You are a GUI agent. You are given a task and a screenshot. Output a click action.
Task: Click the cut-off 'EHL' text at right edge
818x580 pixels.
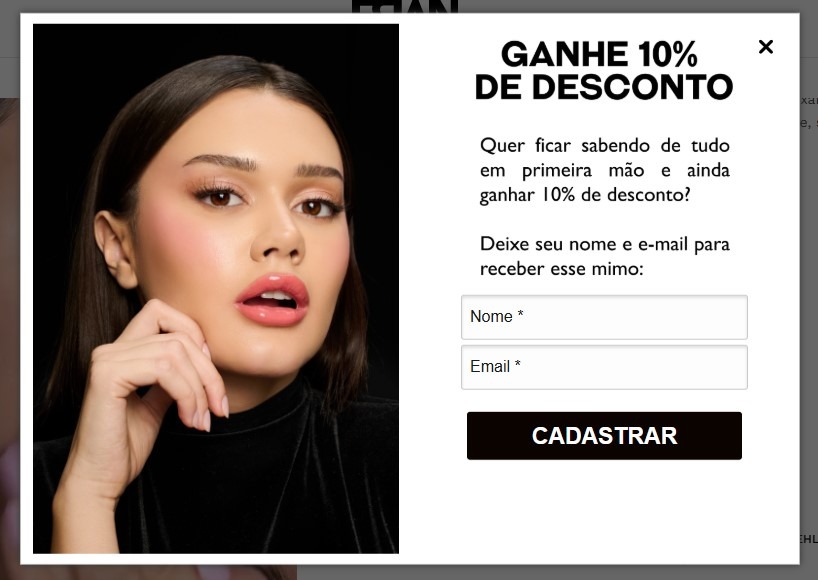pyautogui.click(x=809, y=539)
